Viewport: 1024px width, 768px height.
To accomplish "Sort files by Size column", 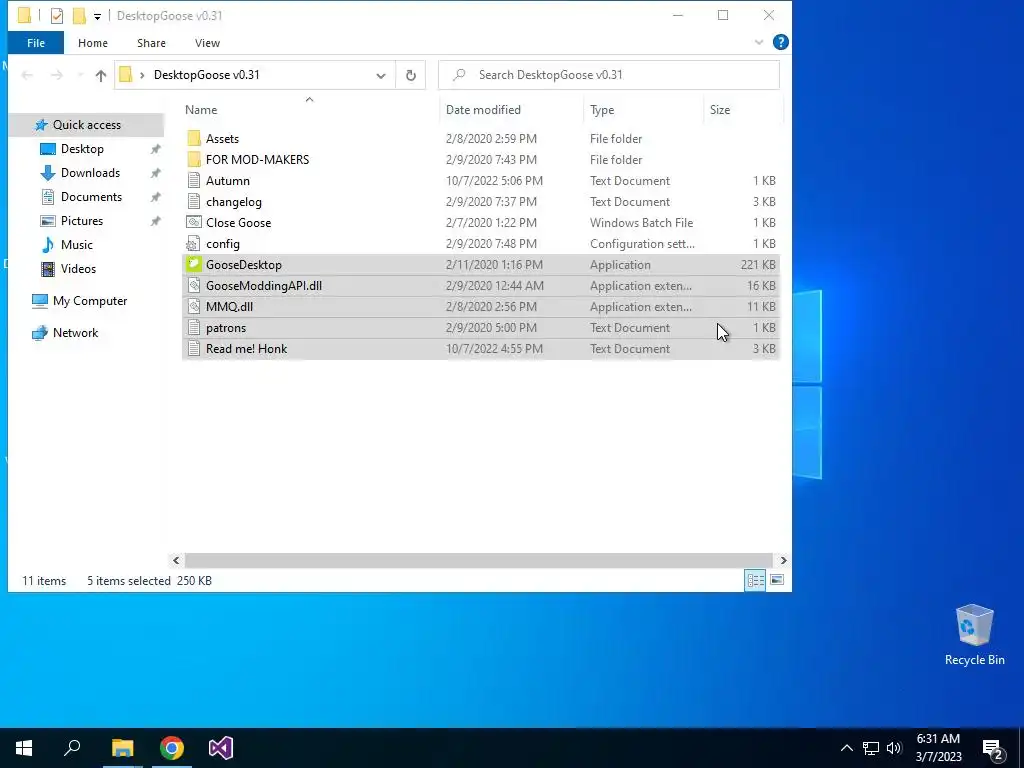I will (720, 110).
